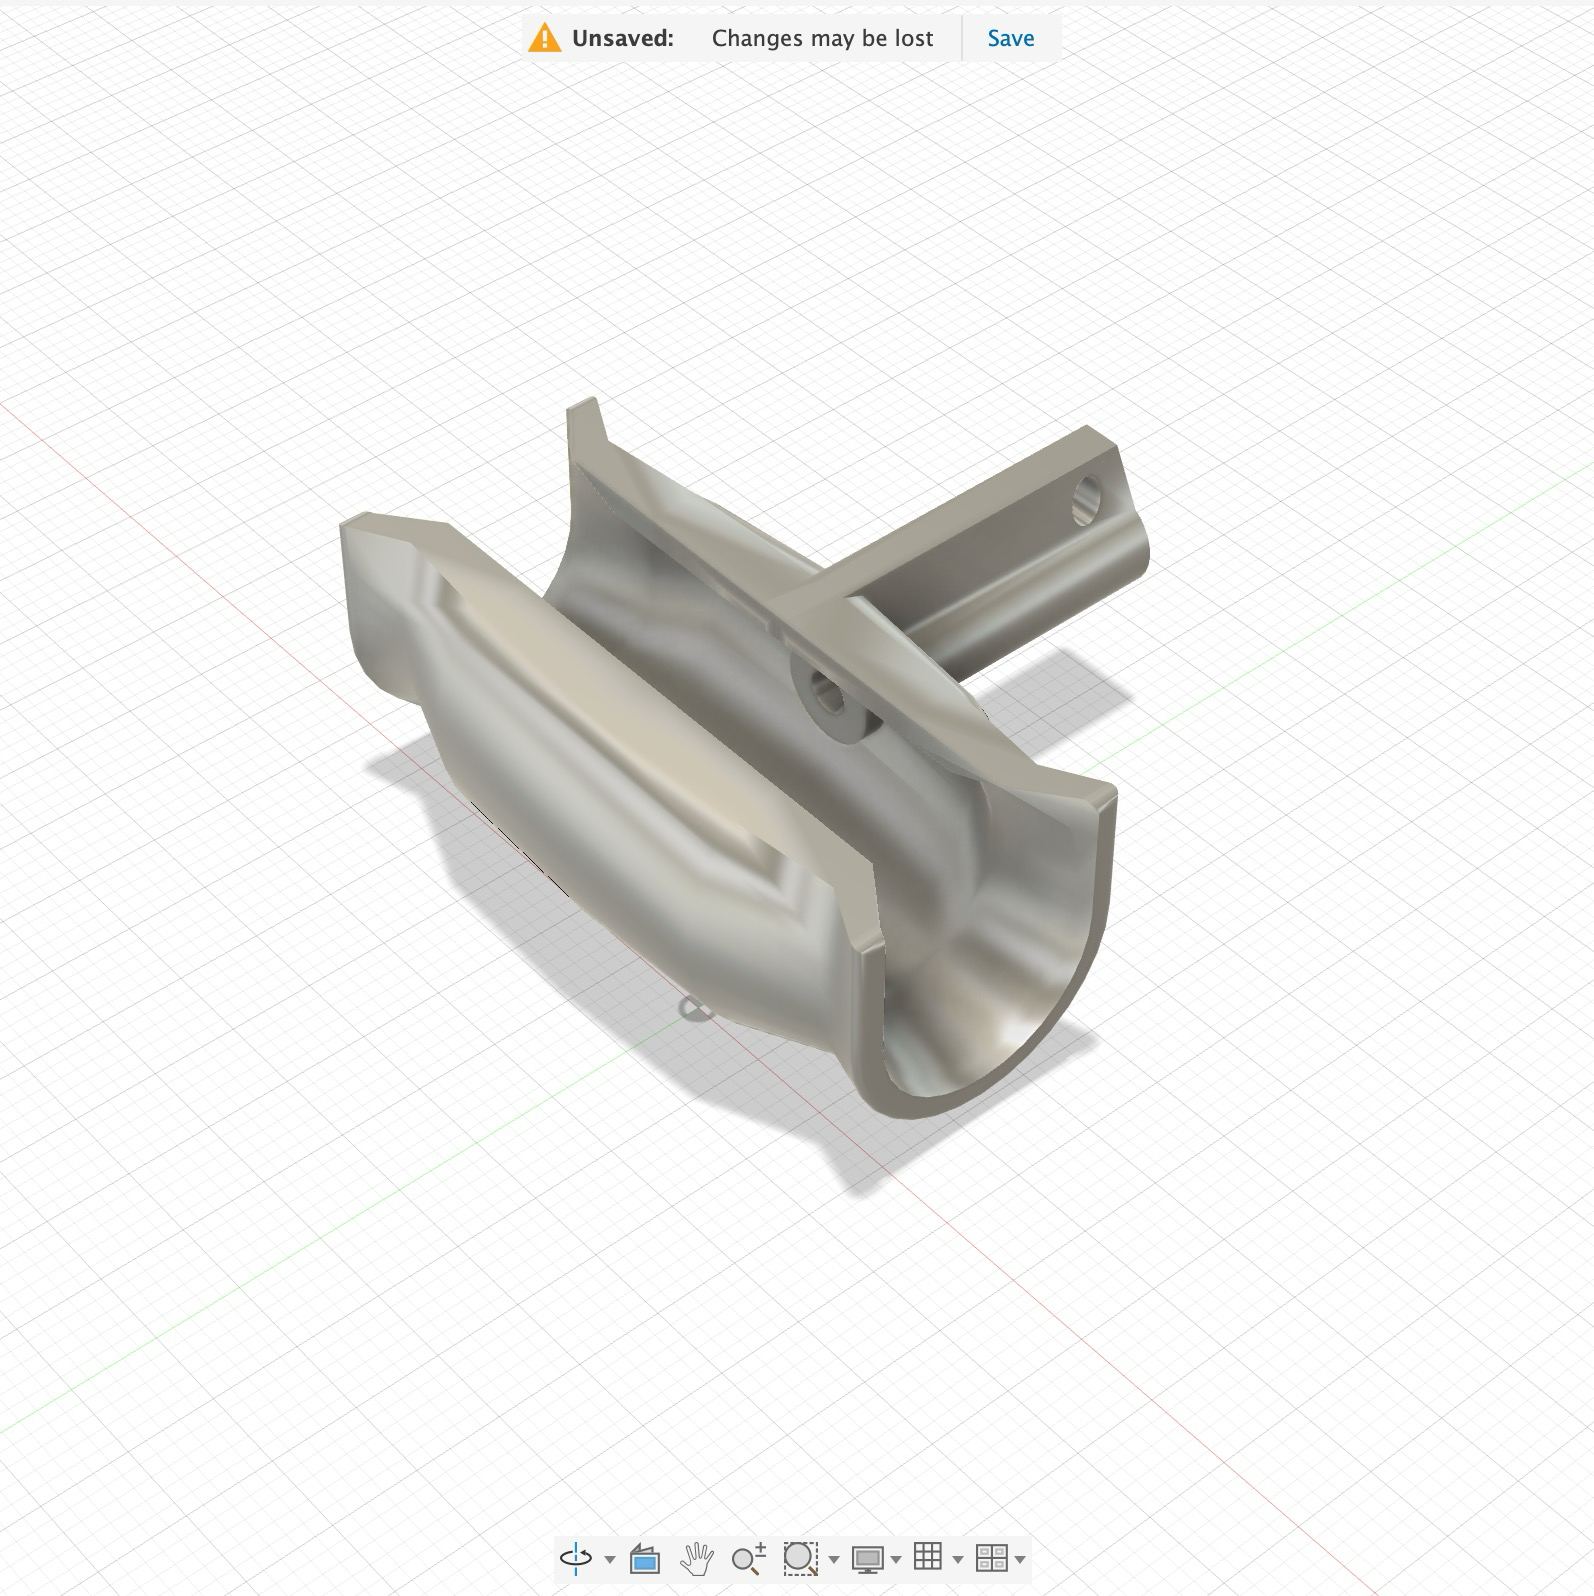The height and width of the screenshot is (1596, 1594).
Task: Click the Save link in unsaved banner
Action: click(1010, 38)
